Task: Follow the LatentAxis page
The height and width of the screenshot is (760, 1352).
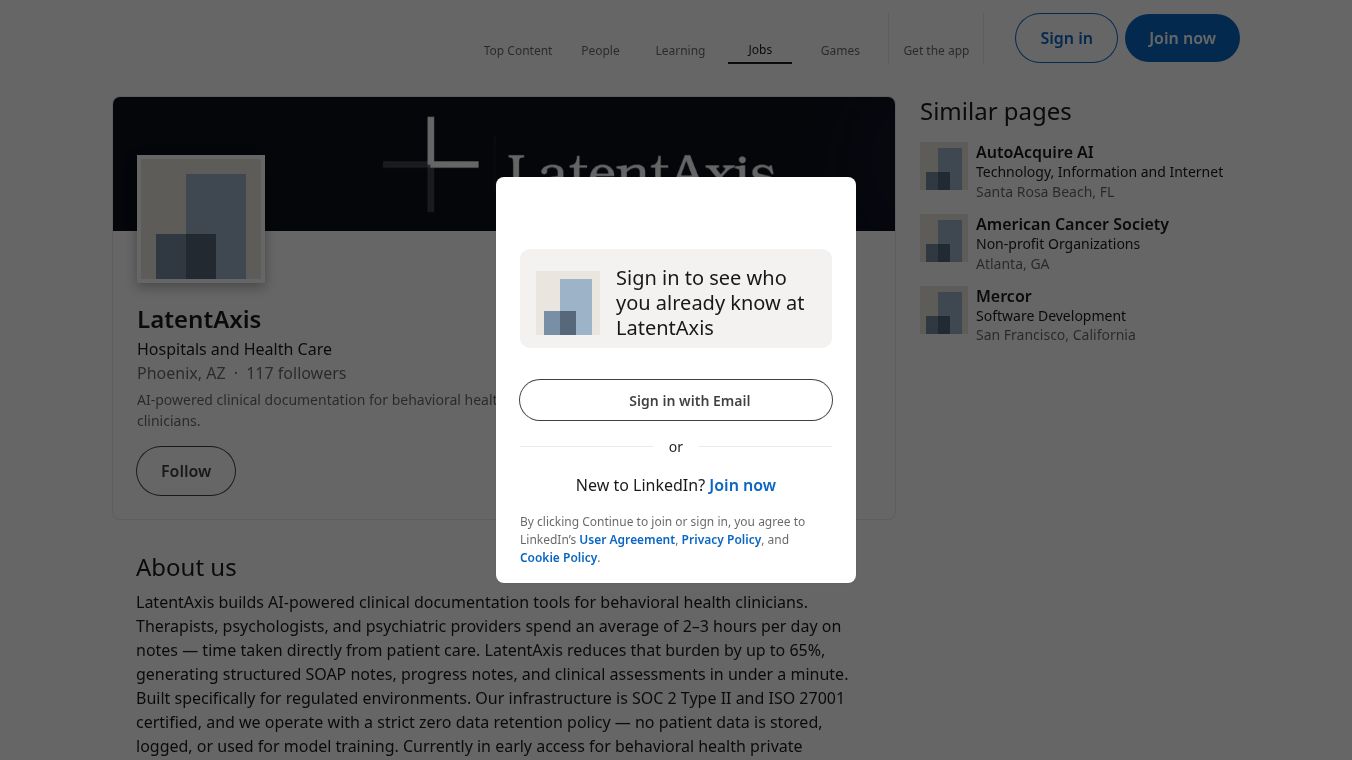Action: point(186,471)
